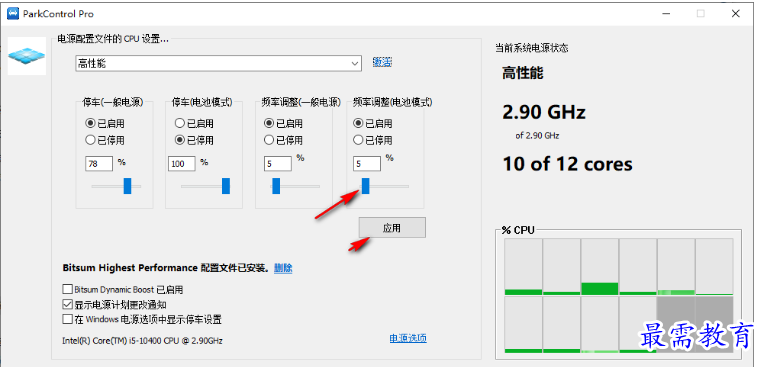The height and width of the screenshot is (367, 762).
Task: Click the ParkControl Pro title bar icon
Action: 13,14
